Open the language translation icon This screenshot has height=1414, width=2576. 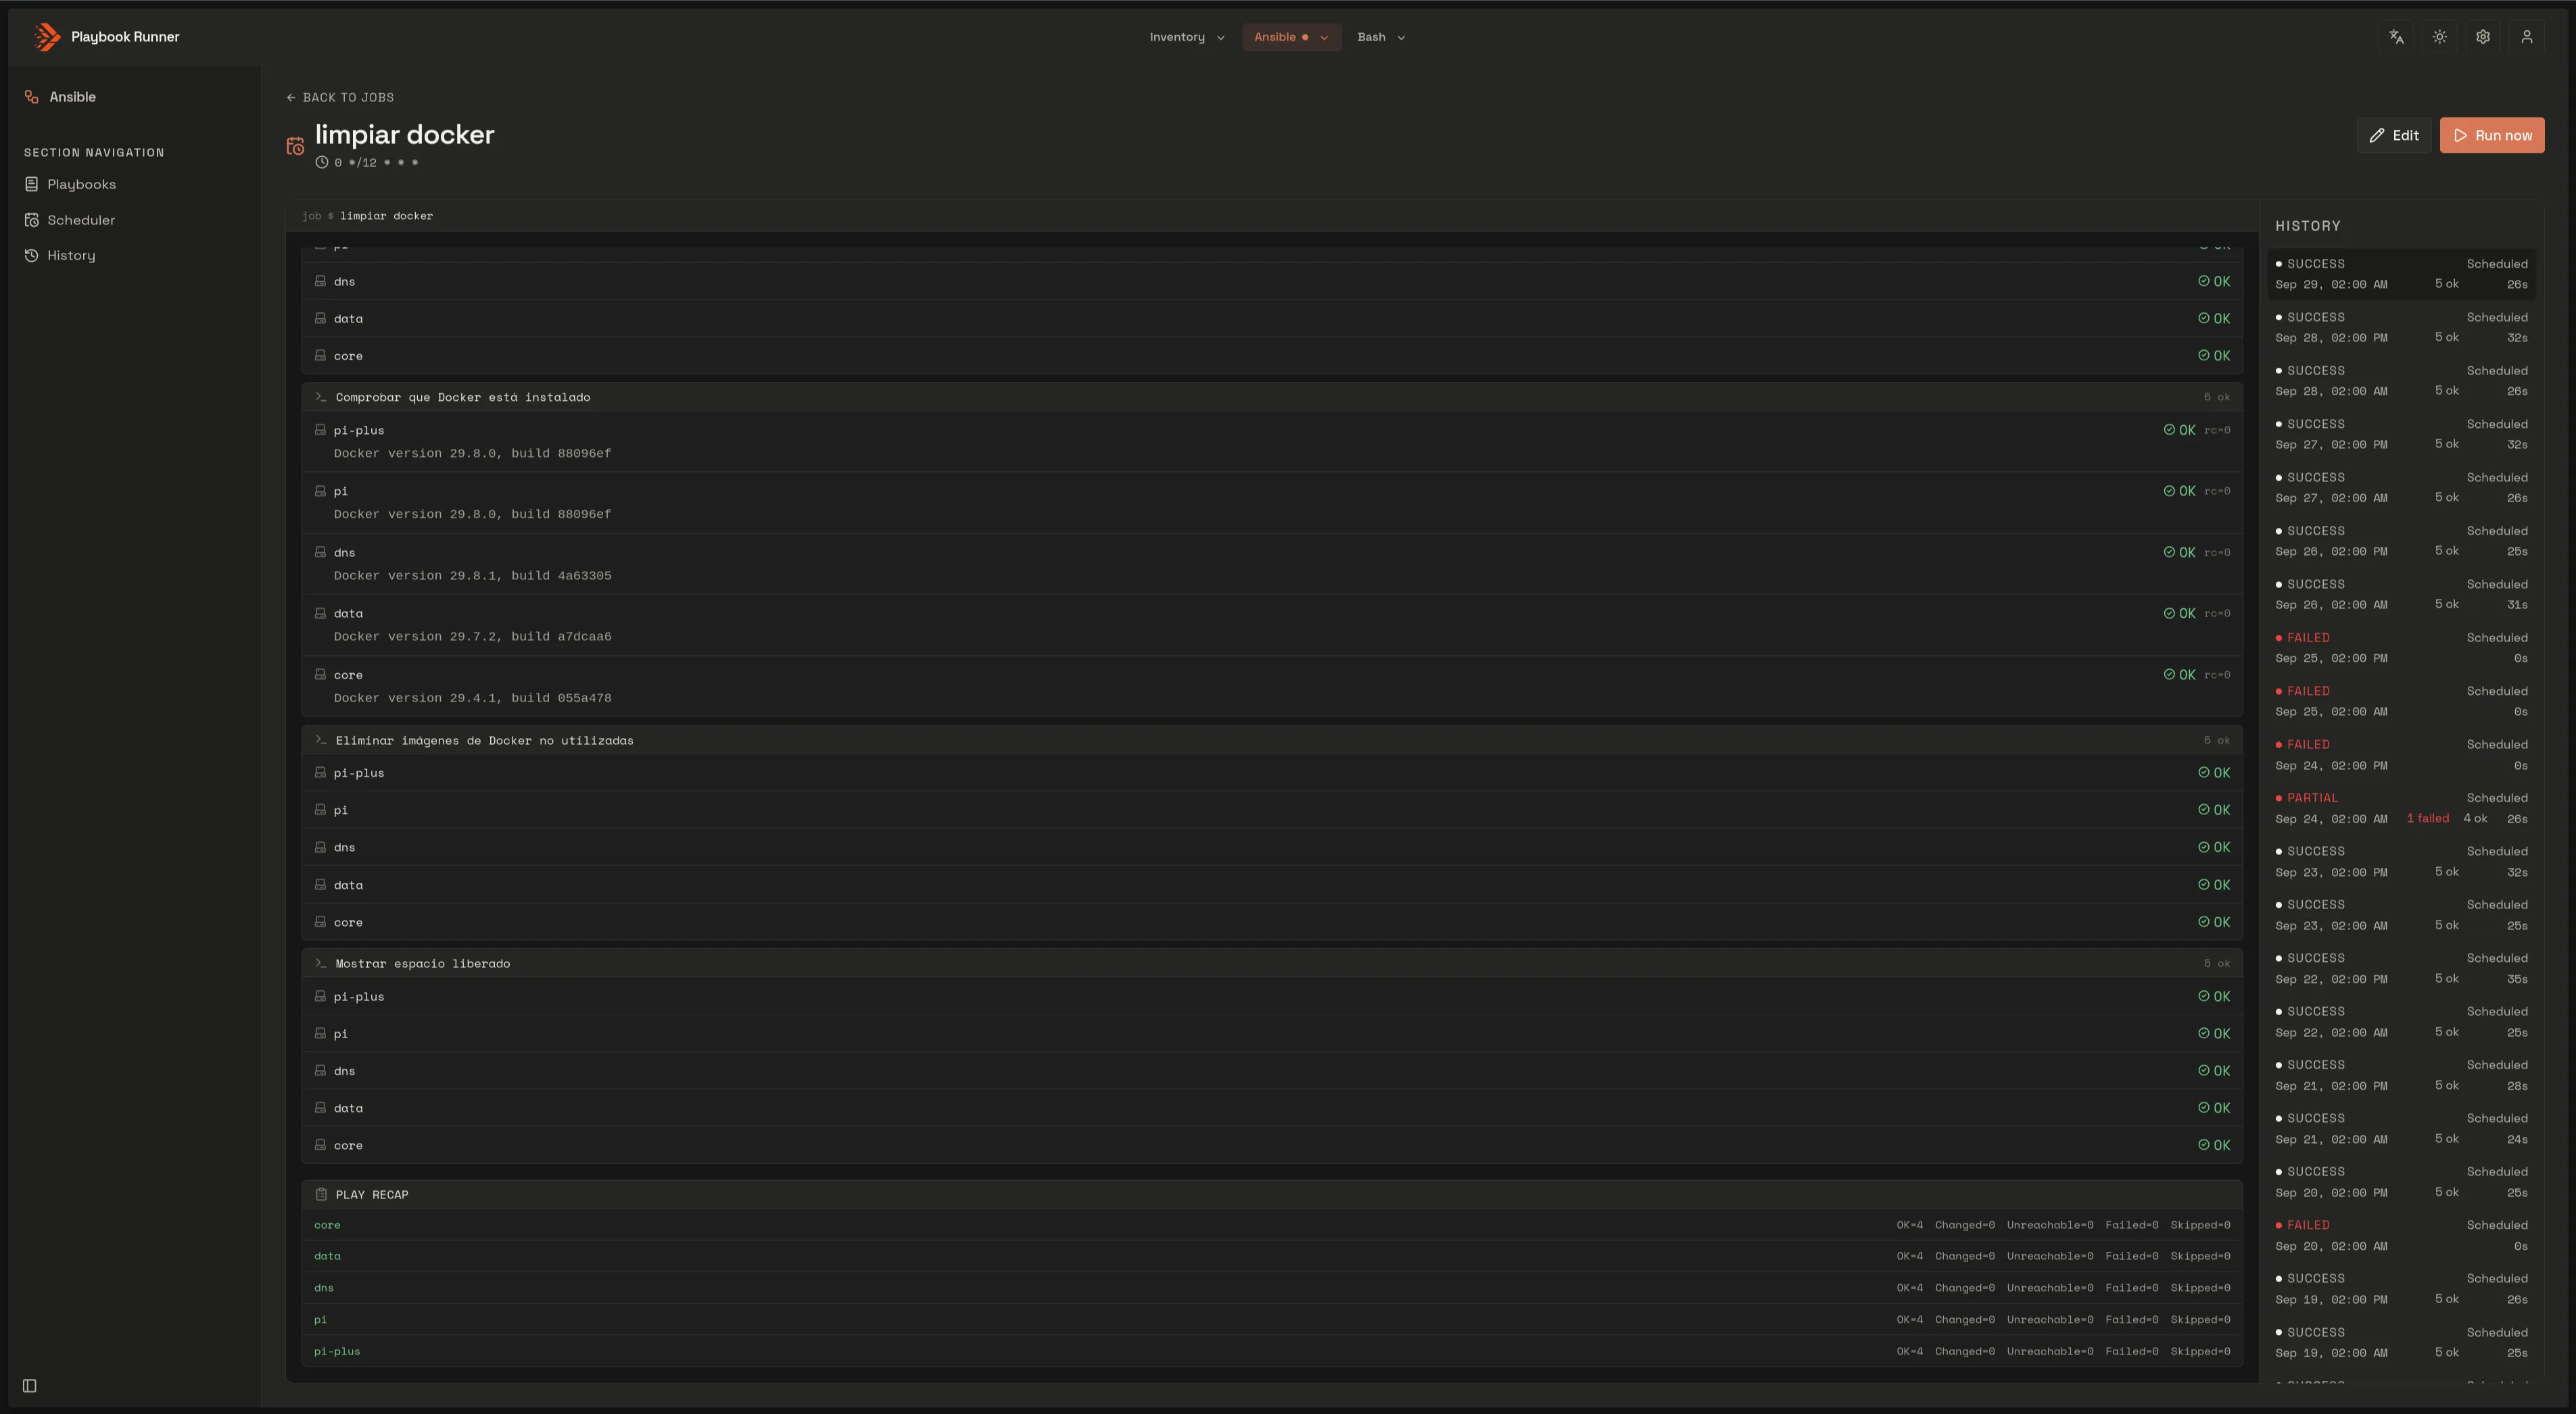coord(2396,37)
